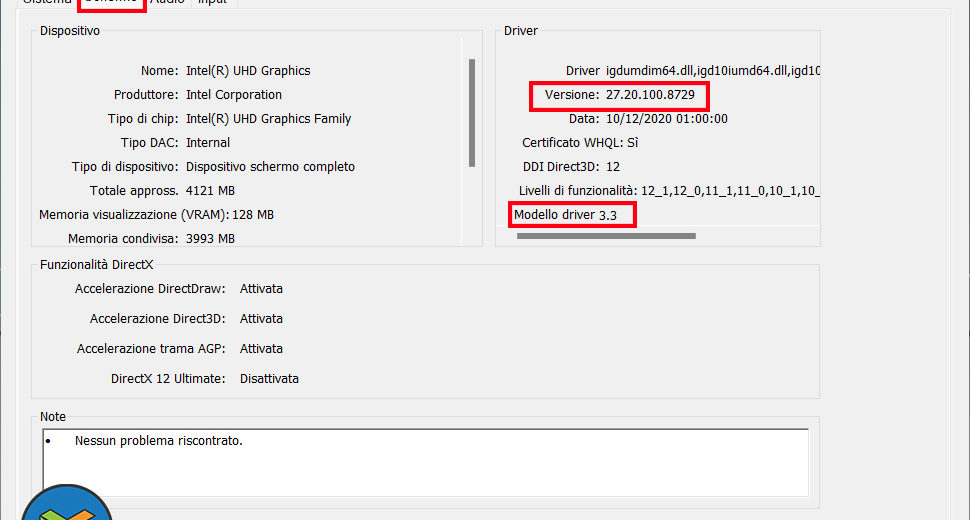Screen dimensions: 970x520
Task: Select DirectX 12 Ultimate 'Disattivata' value
Action: [269, 378]
